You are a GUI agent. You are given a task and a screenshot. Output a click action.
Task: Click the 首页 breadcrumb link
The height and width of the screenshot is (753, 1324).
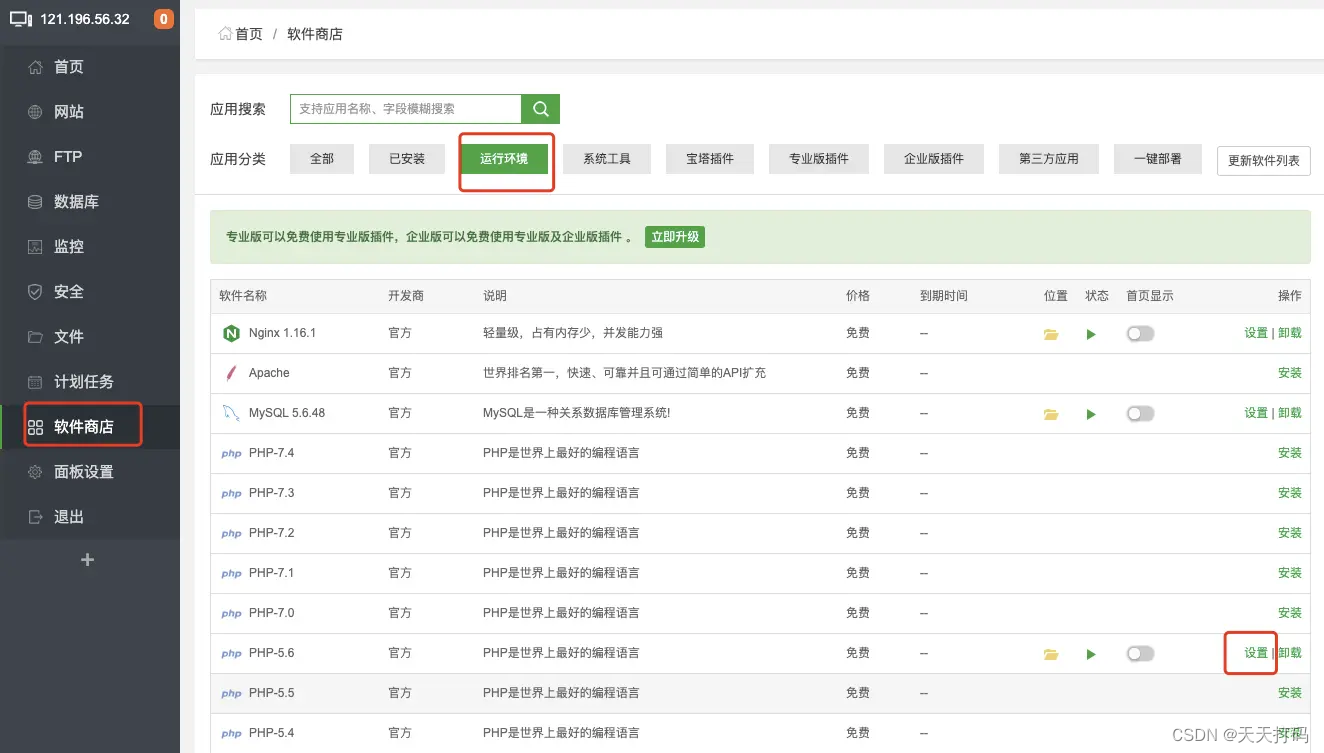click(x=249, y=34)
